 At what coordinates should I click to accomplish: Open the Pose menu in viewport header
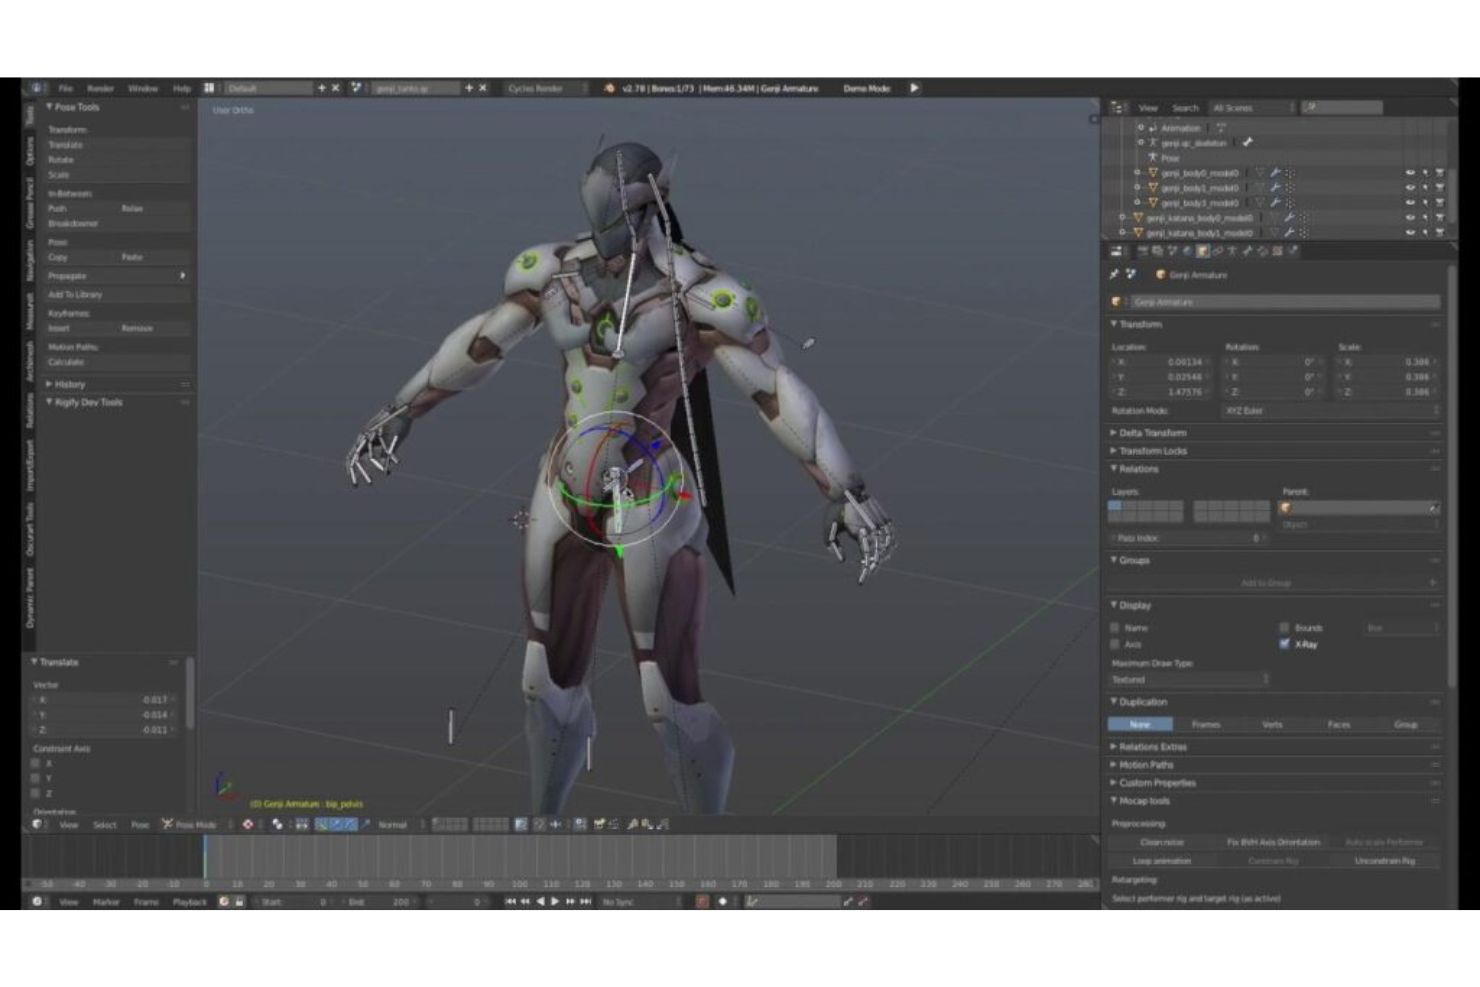[x=140, y=824]
